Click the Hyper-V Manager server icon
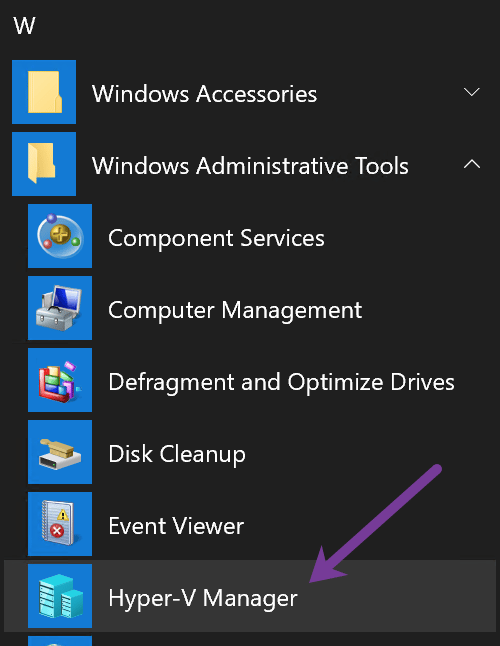500x646 pixels. coord(60,596)
